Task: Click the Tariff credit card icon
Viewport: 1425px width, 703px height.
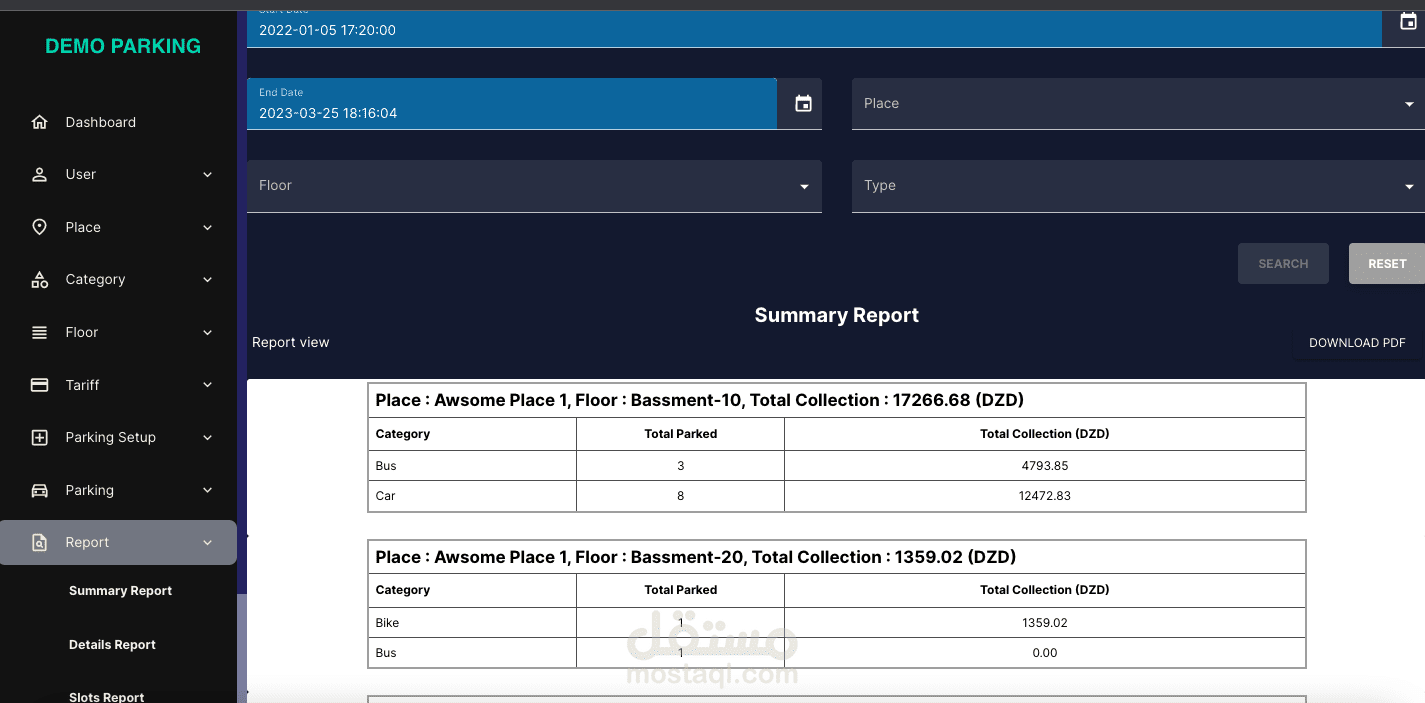Action: 40,385
